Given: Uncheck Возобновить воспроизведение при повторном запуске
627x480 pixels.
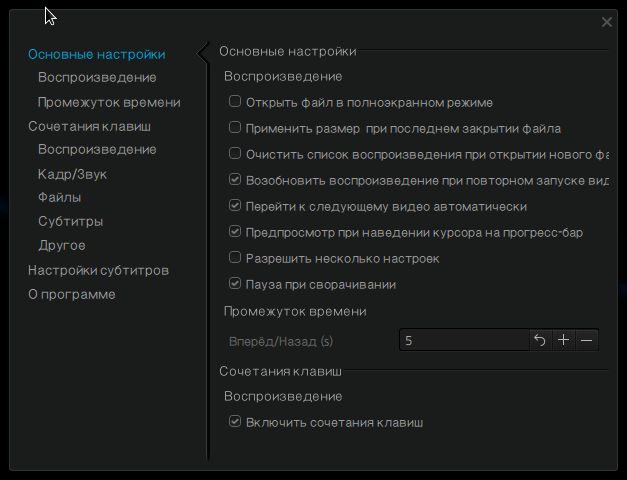Looking at the screenshot, I should pyautogui.click(x=235, y=179).
